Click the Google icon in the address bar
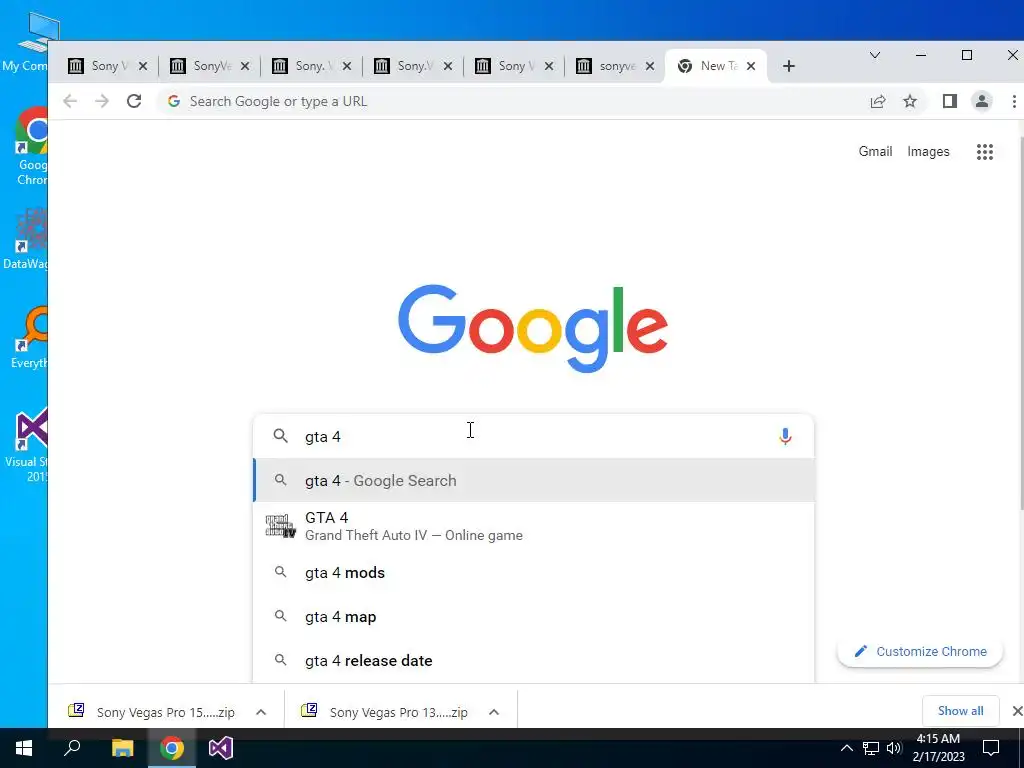The height and width of the screenshot is (768, 1024). pos(174,101)
